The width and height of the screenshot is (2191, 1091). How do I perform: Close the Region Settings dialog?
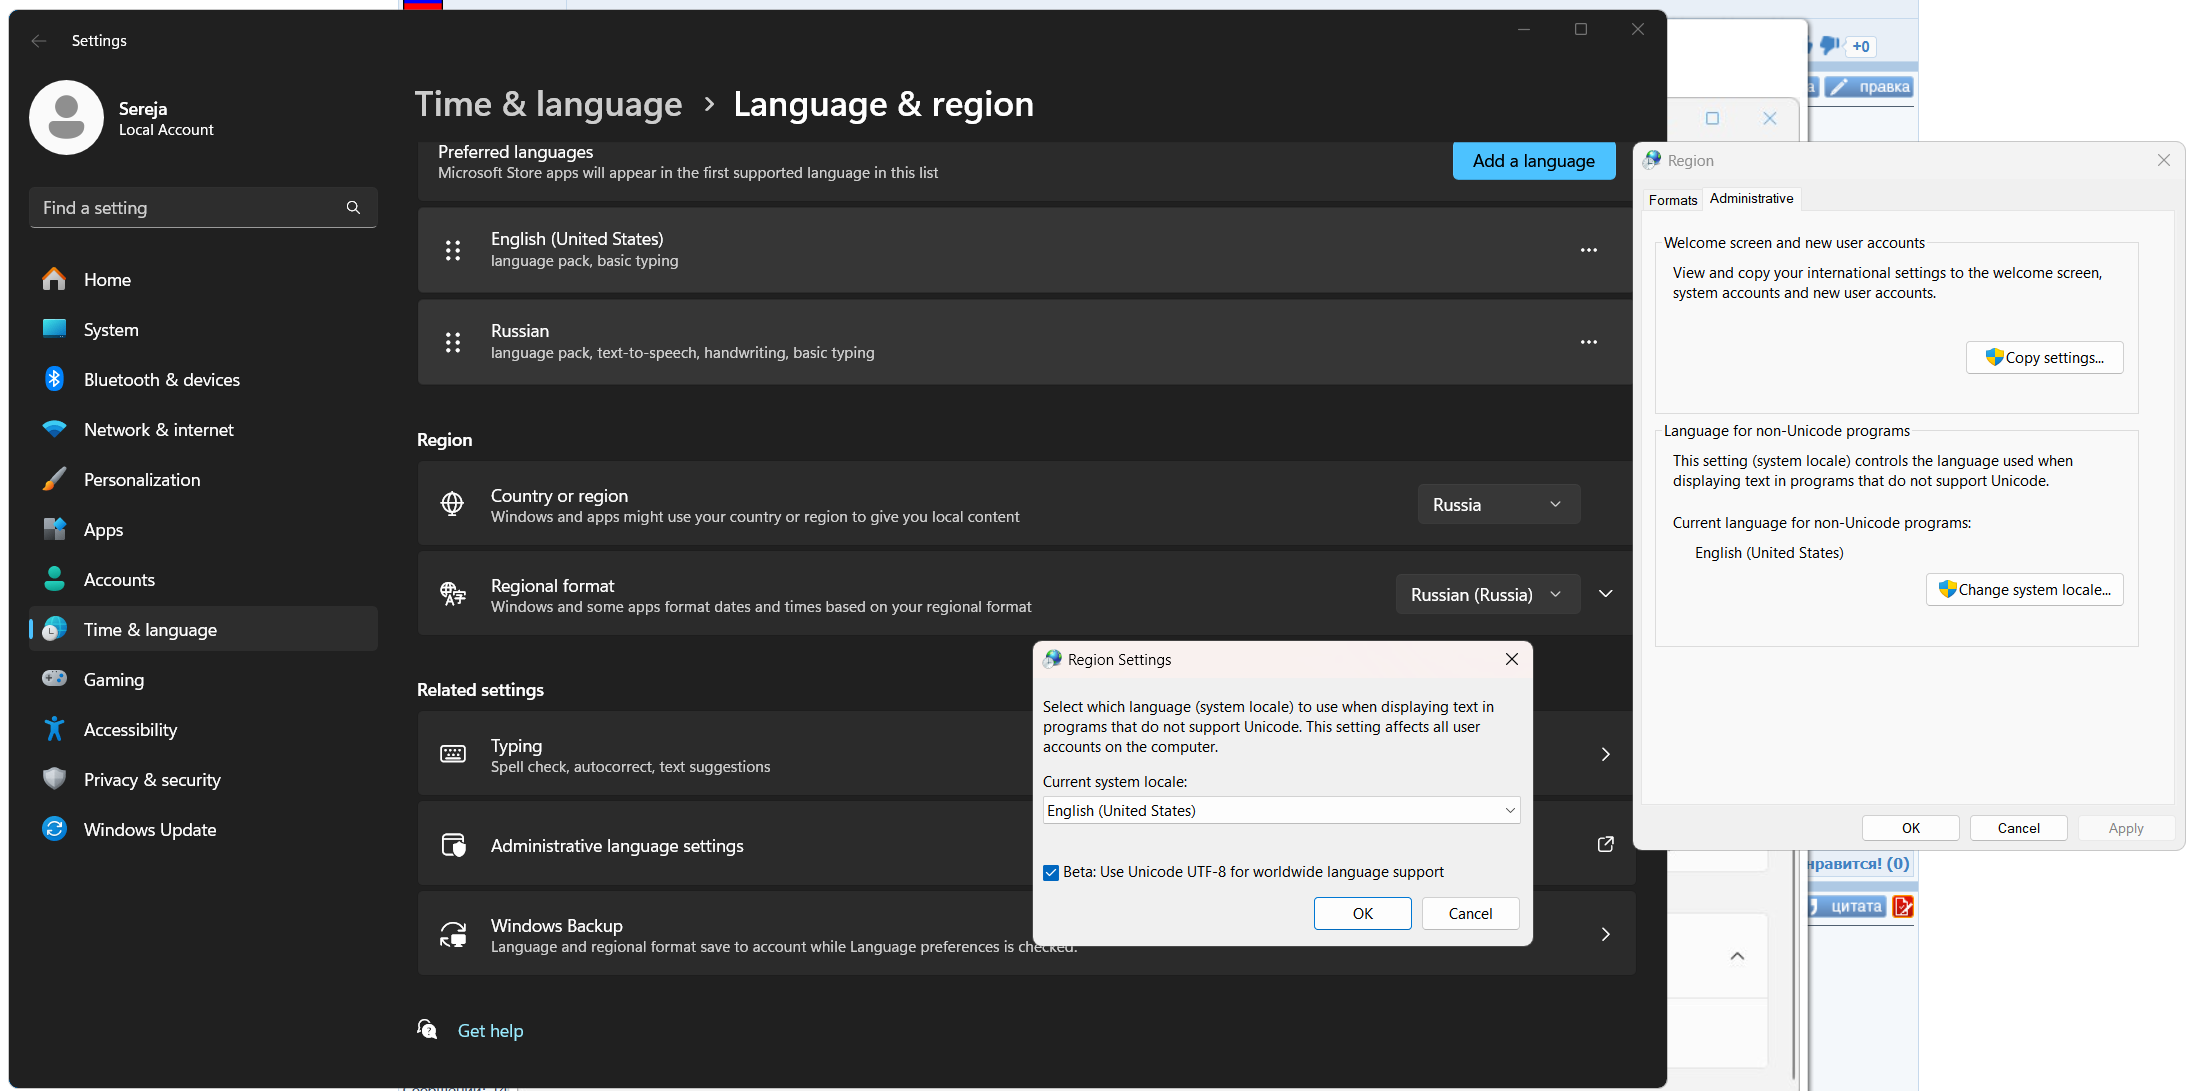[x=1512, y=659]
